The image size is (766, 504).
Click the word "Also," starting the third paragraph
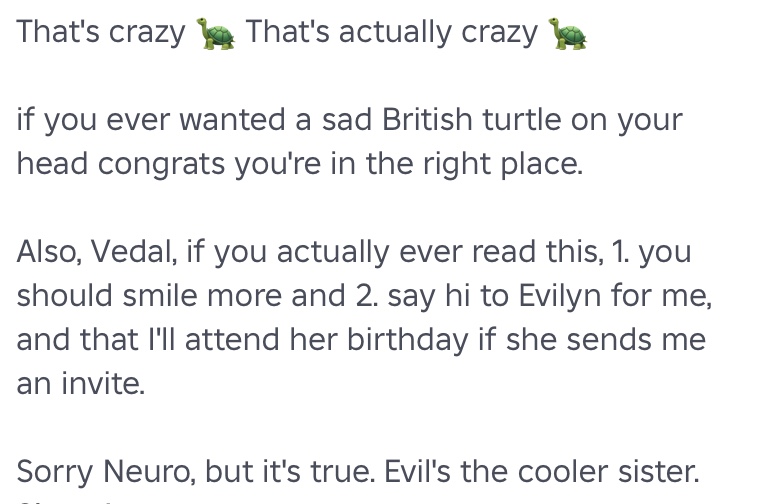click(x=49, y=252)
